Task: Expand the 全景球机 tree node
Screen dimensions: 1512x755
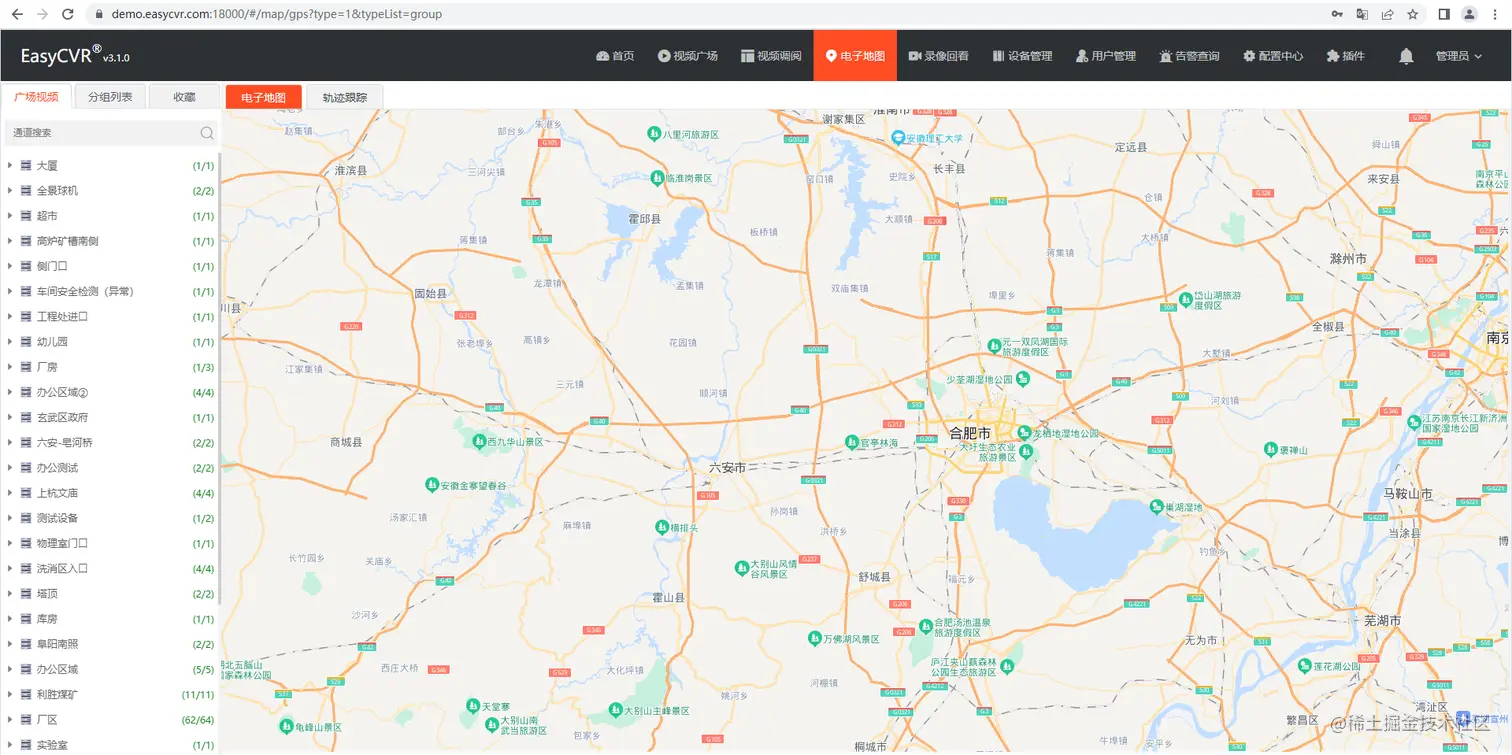Action: click(x=10, y=190)
